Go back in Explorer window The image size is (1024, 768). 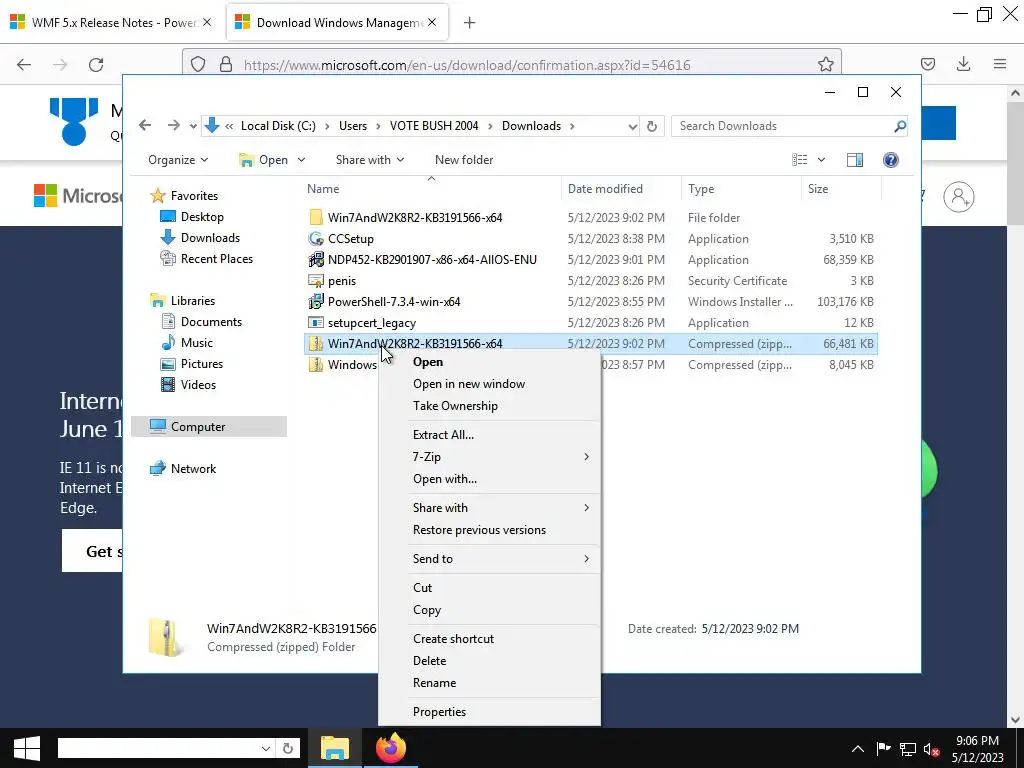pyautogui.click(x=145, y=125)
